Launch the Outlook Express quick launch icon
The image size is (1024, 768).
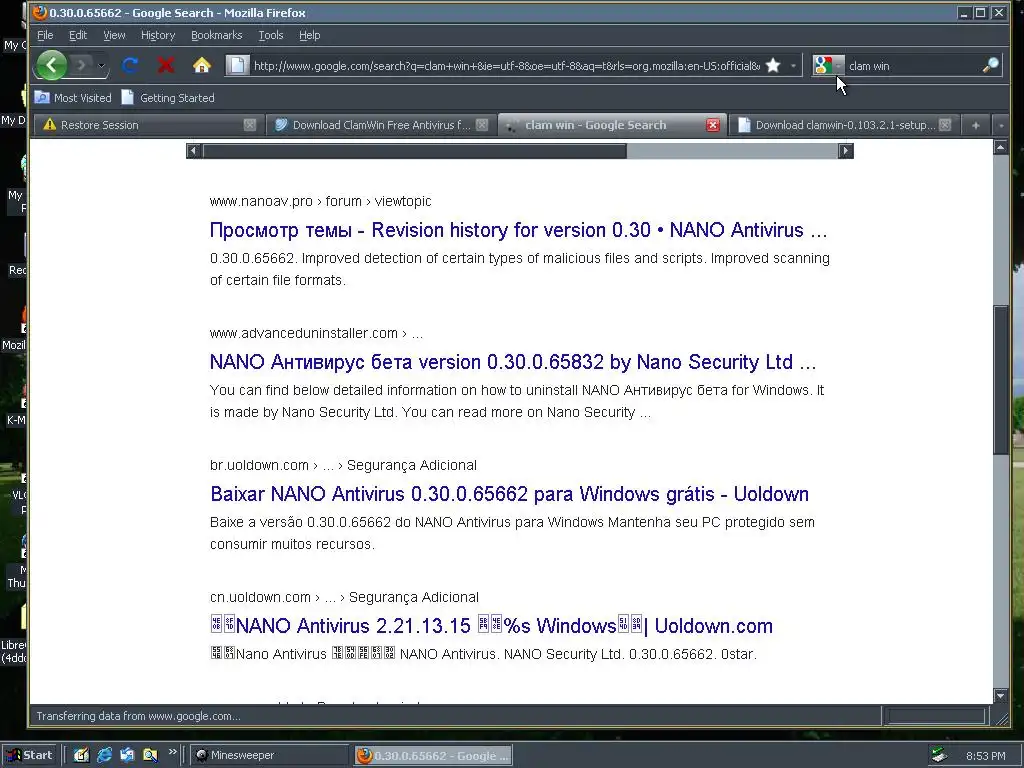click(127, 755)
